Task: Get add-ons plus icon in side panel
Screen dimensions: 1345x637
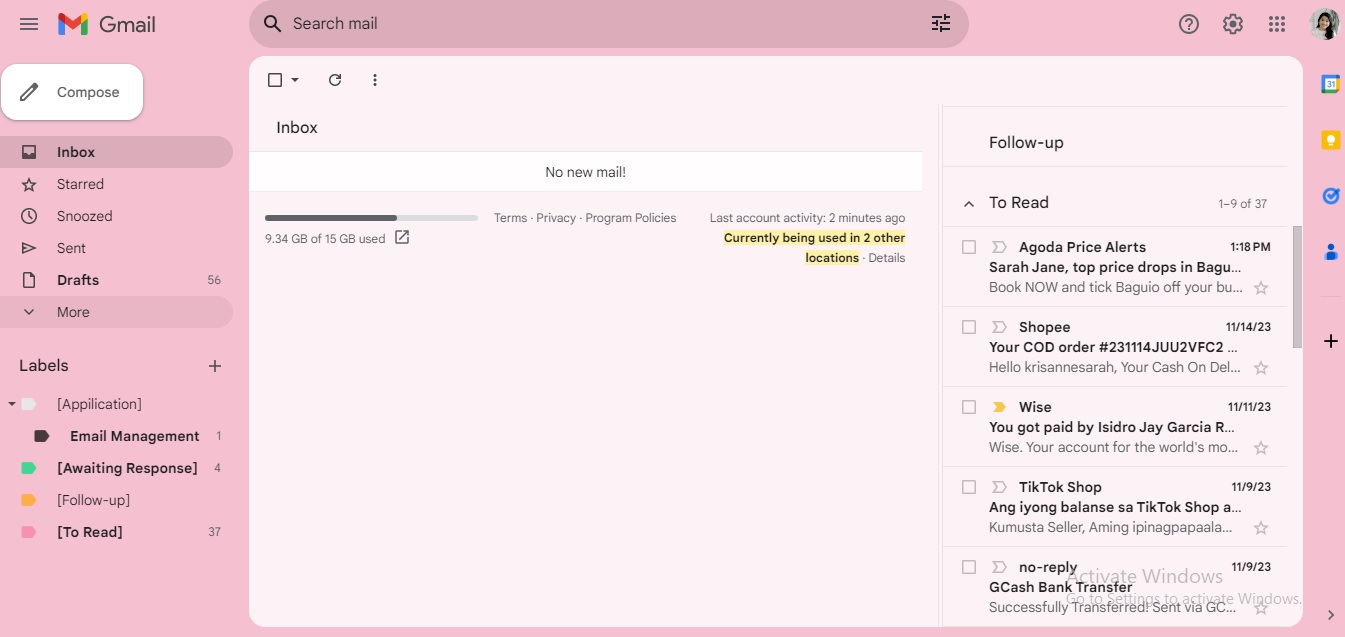Action: 1330,341
